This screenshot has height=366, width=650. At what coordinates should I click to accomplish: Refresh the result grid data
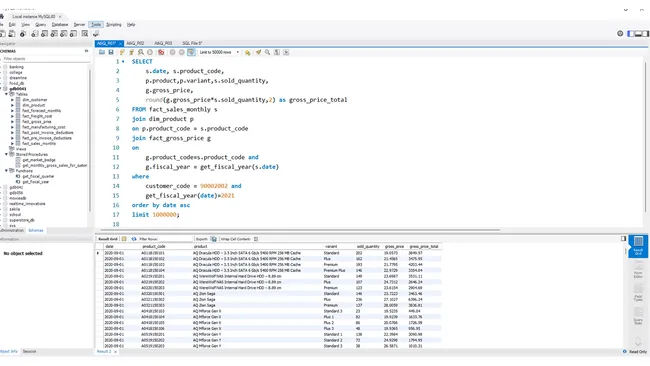(134, 239)
